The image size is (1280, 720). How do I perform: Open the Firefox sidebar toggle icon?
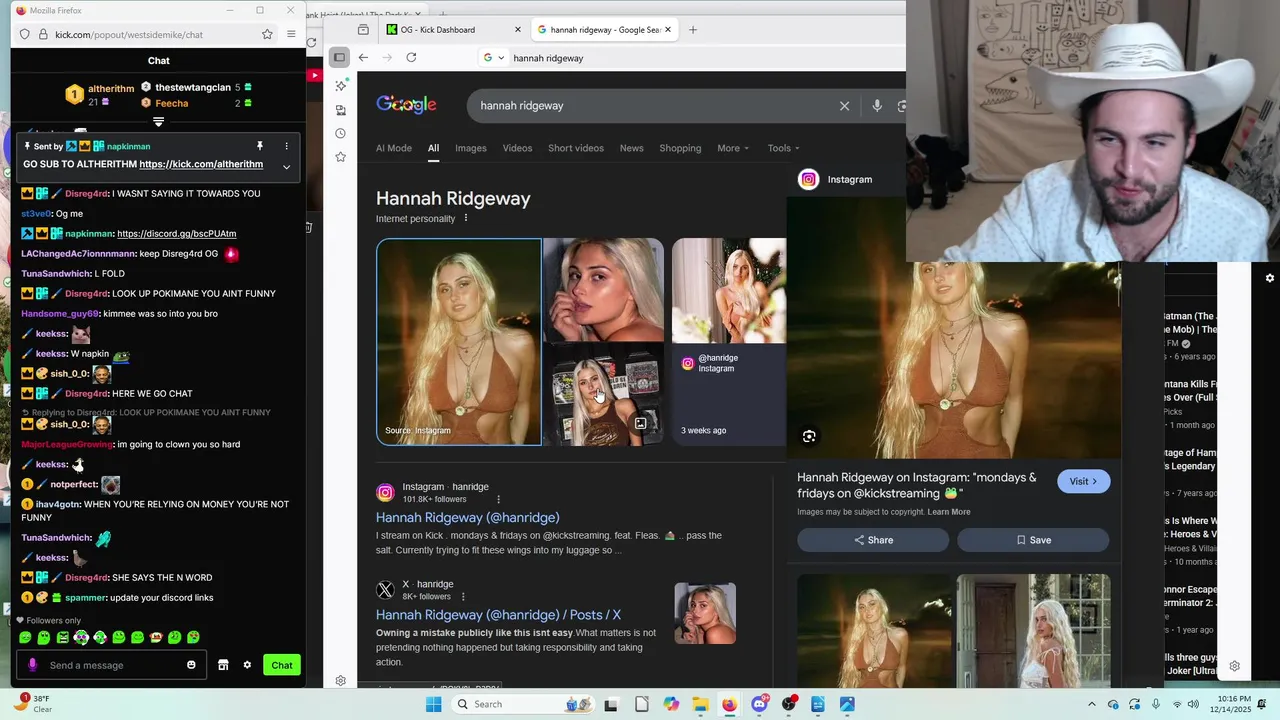pyautogui.click(x=340, y=57)
